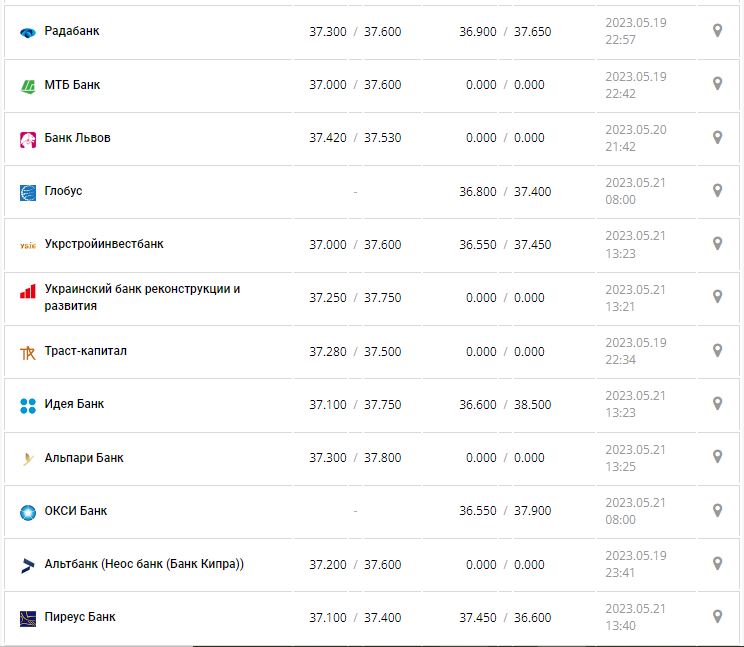Click Пиреус Банк rate 37.100 / 37.400
Viewport: 744px width, 647px height.
coord(355,617)
